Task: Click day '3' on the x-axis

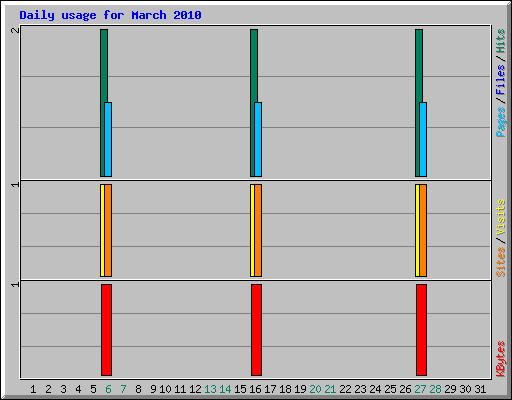Action: pyautogui.click(x=63, y=389)
